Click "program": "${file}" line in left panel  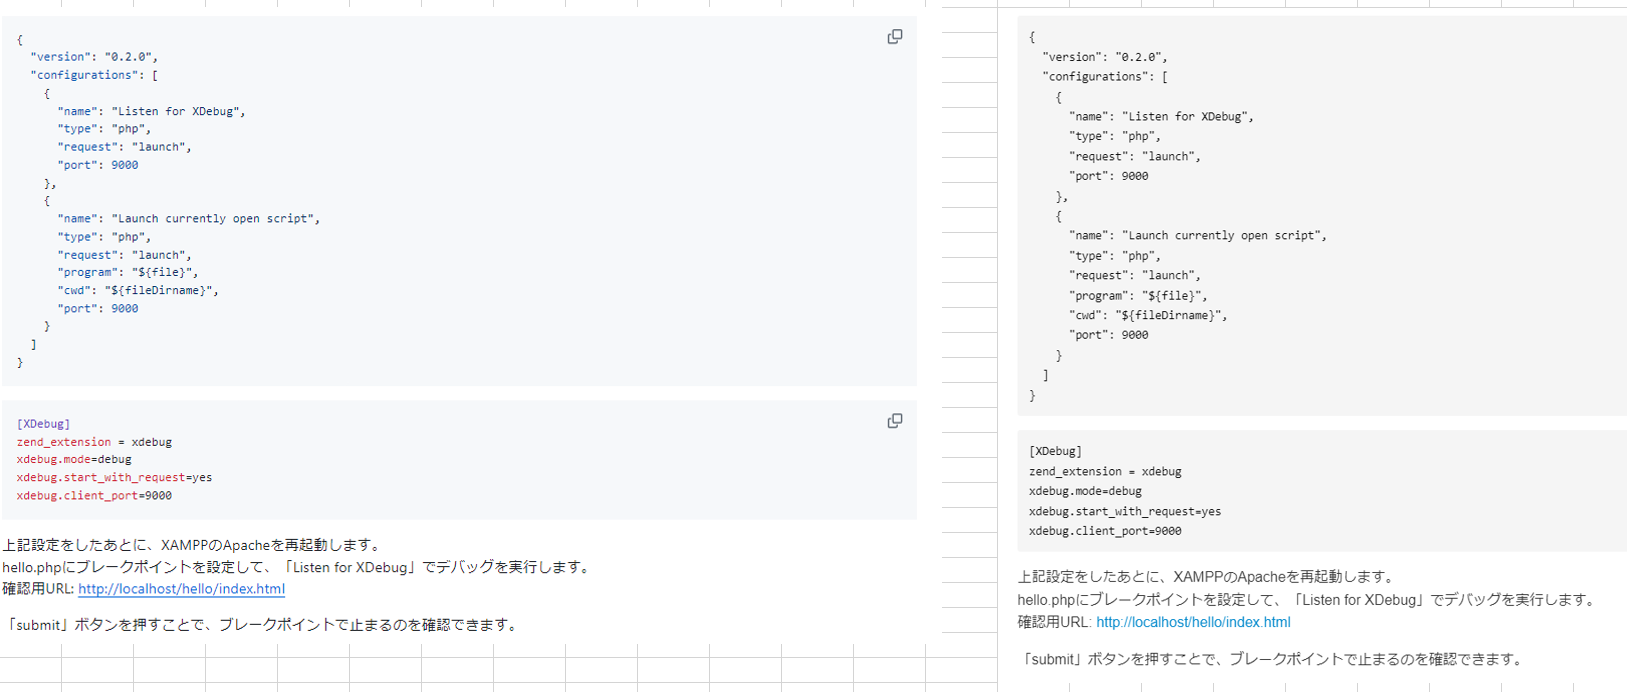click(x=128, y=272)
